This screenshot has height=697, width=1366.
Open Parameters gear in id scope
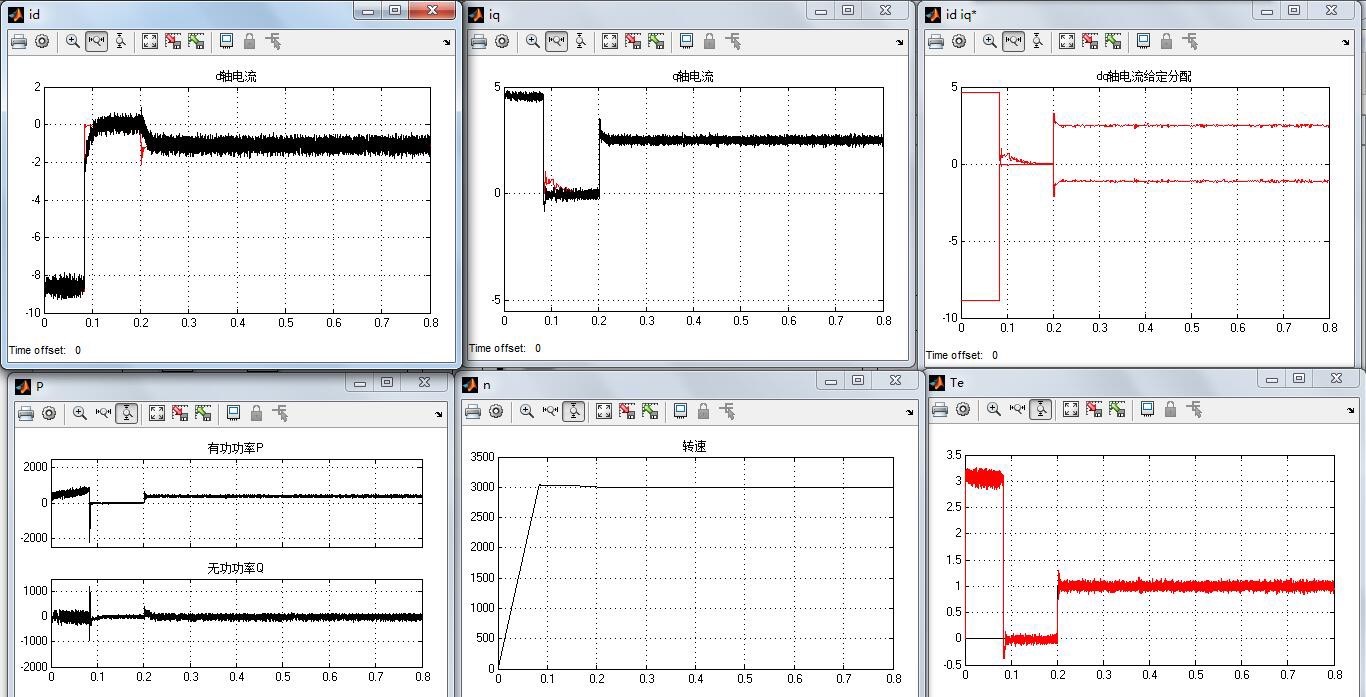tap(42, 41)
